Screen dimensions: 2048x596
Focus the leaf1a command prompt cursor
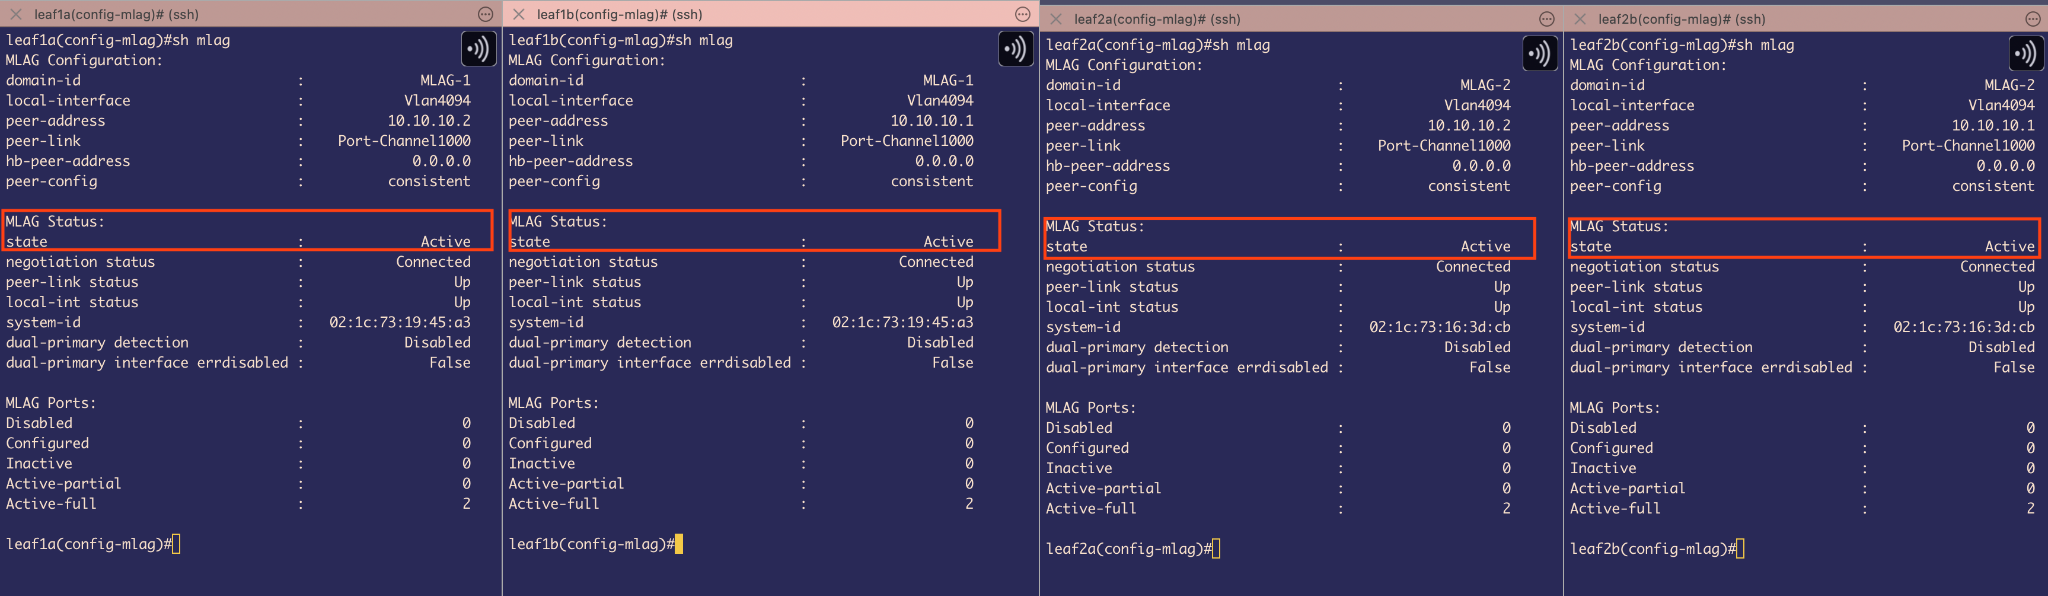[x=176, y=544]
